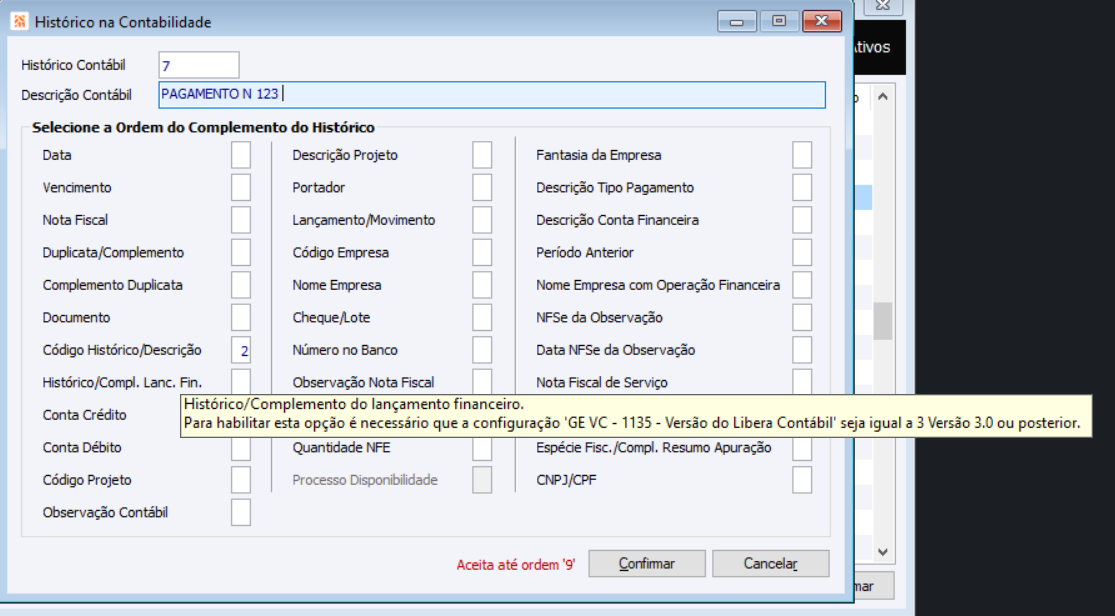The height and width of the screenshot is (616, 1115).
Task: Click the 'Descrição Contábil' label
Action: click(x=76, y=95)
